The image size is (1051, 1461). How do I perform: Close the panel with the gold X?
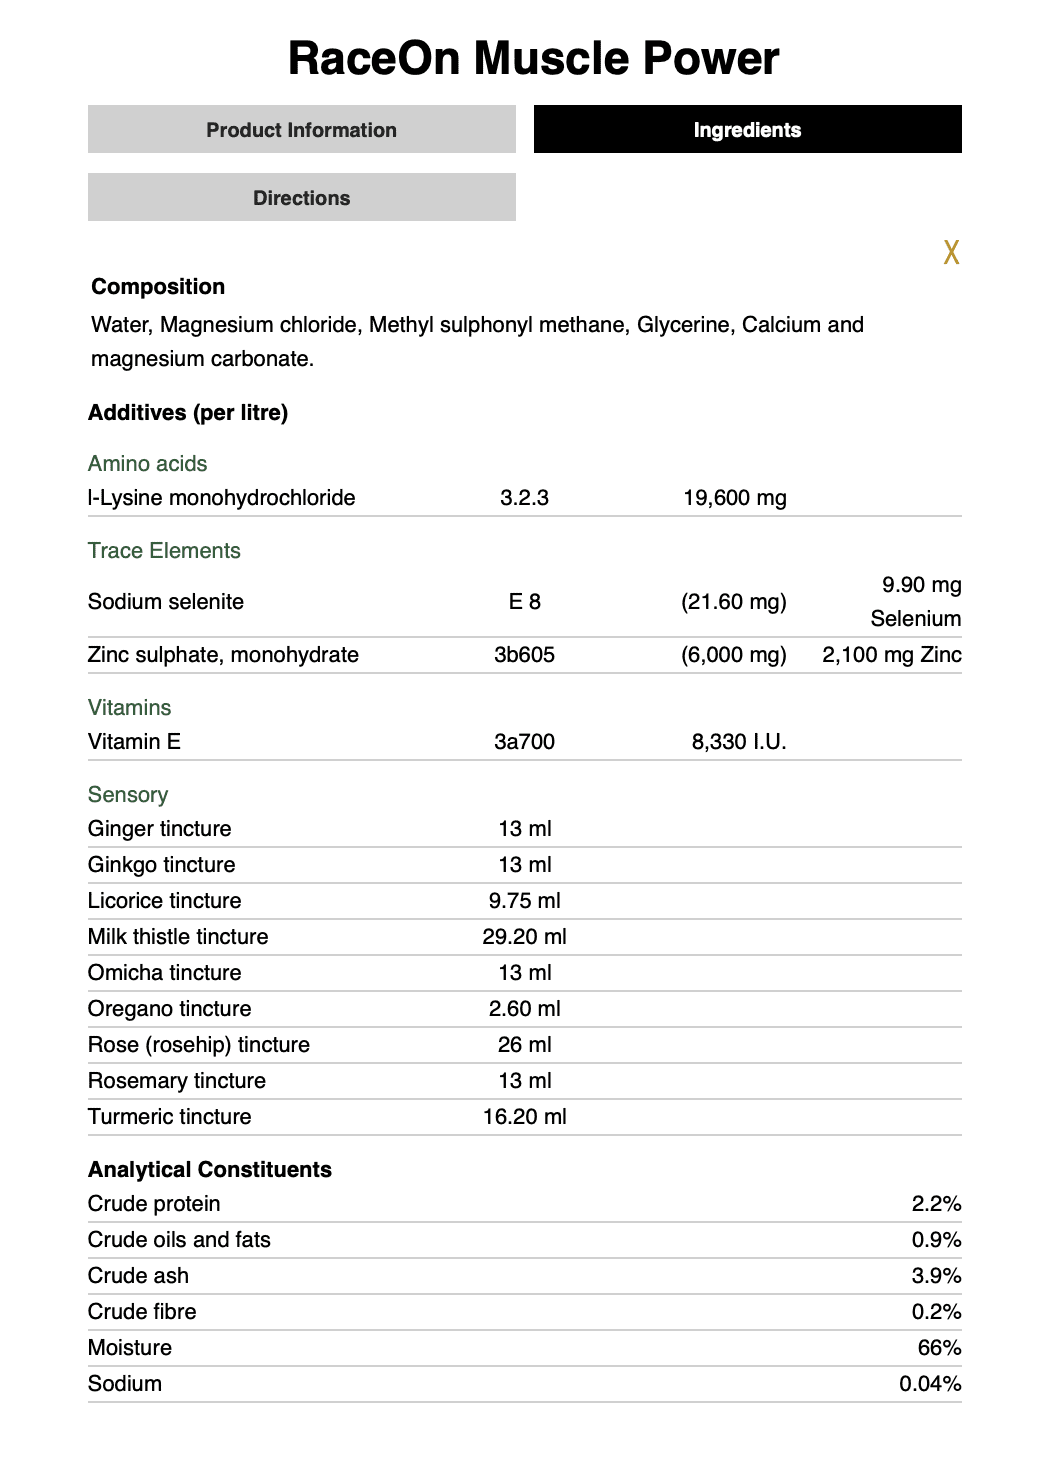point(951,252)
